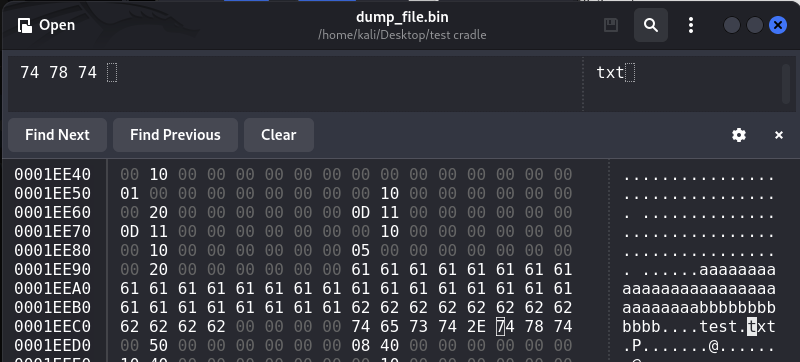Click the window minimize circle button
This screenshot has width=800, height=362.
pyautogui.click(x=732, y=25)
